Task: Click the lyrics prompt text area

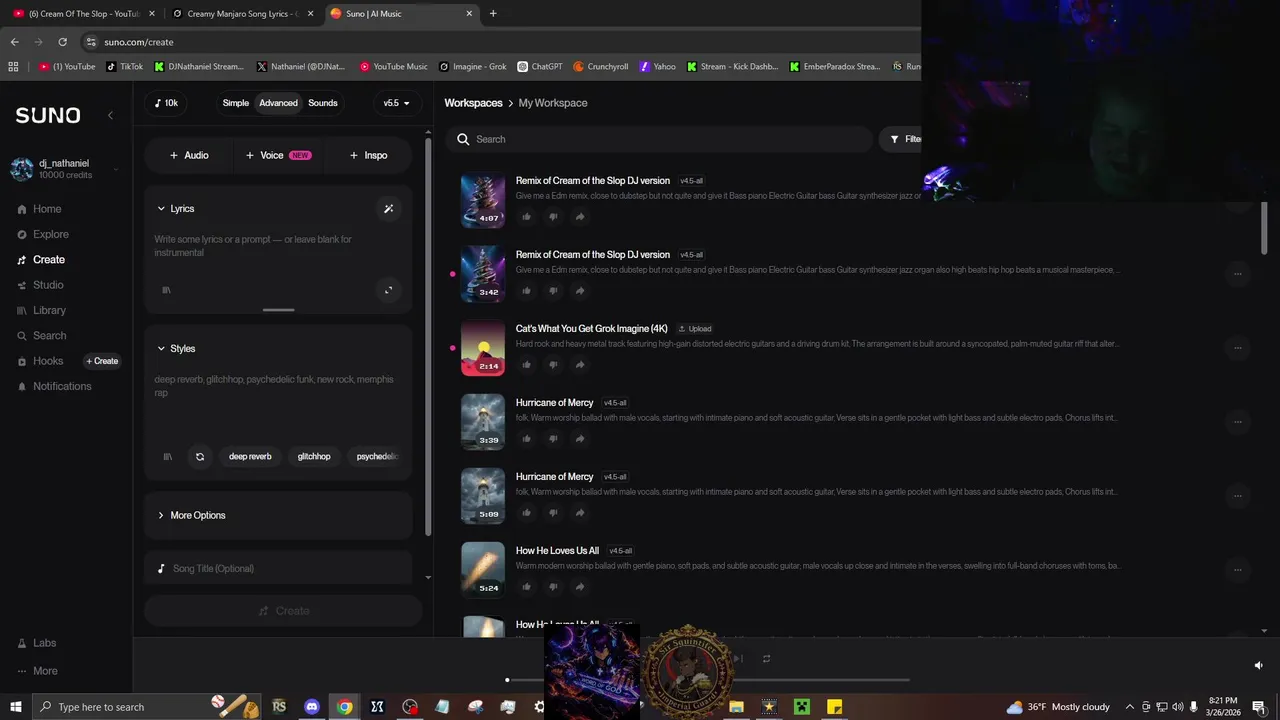Action: 278,246
